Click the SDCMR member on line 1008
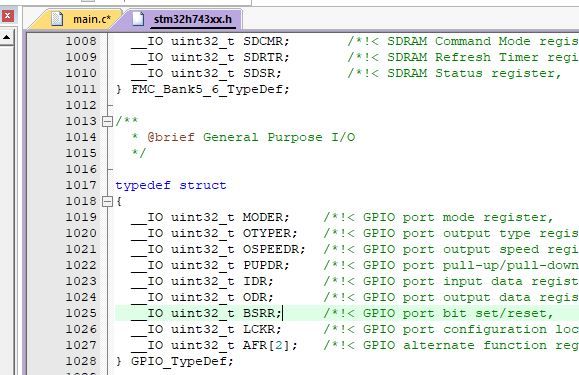This screenshot has width=579, height=375. pos(263,41)
